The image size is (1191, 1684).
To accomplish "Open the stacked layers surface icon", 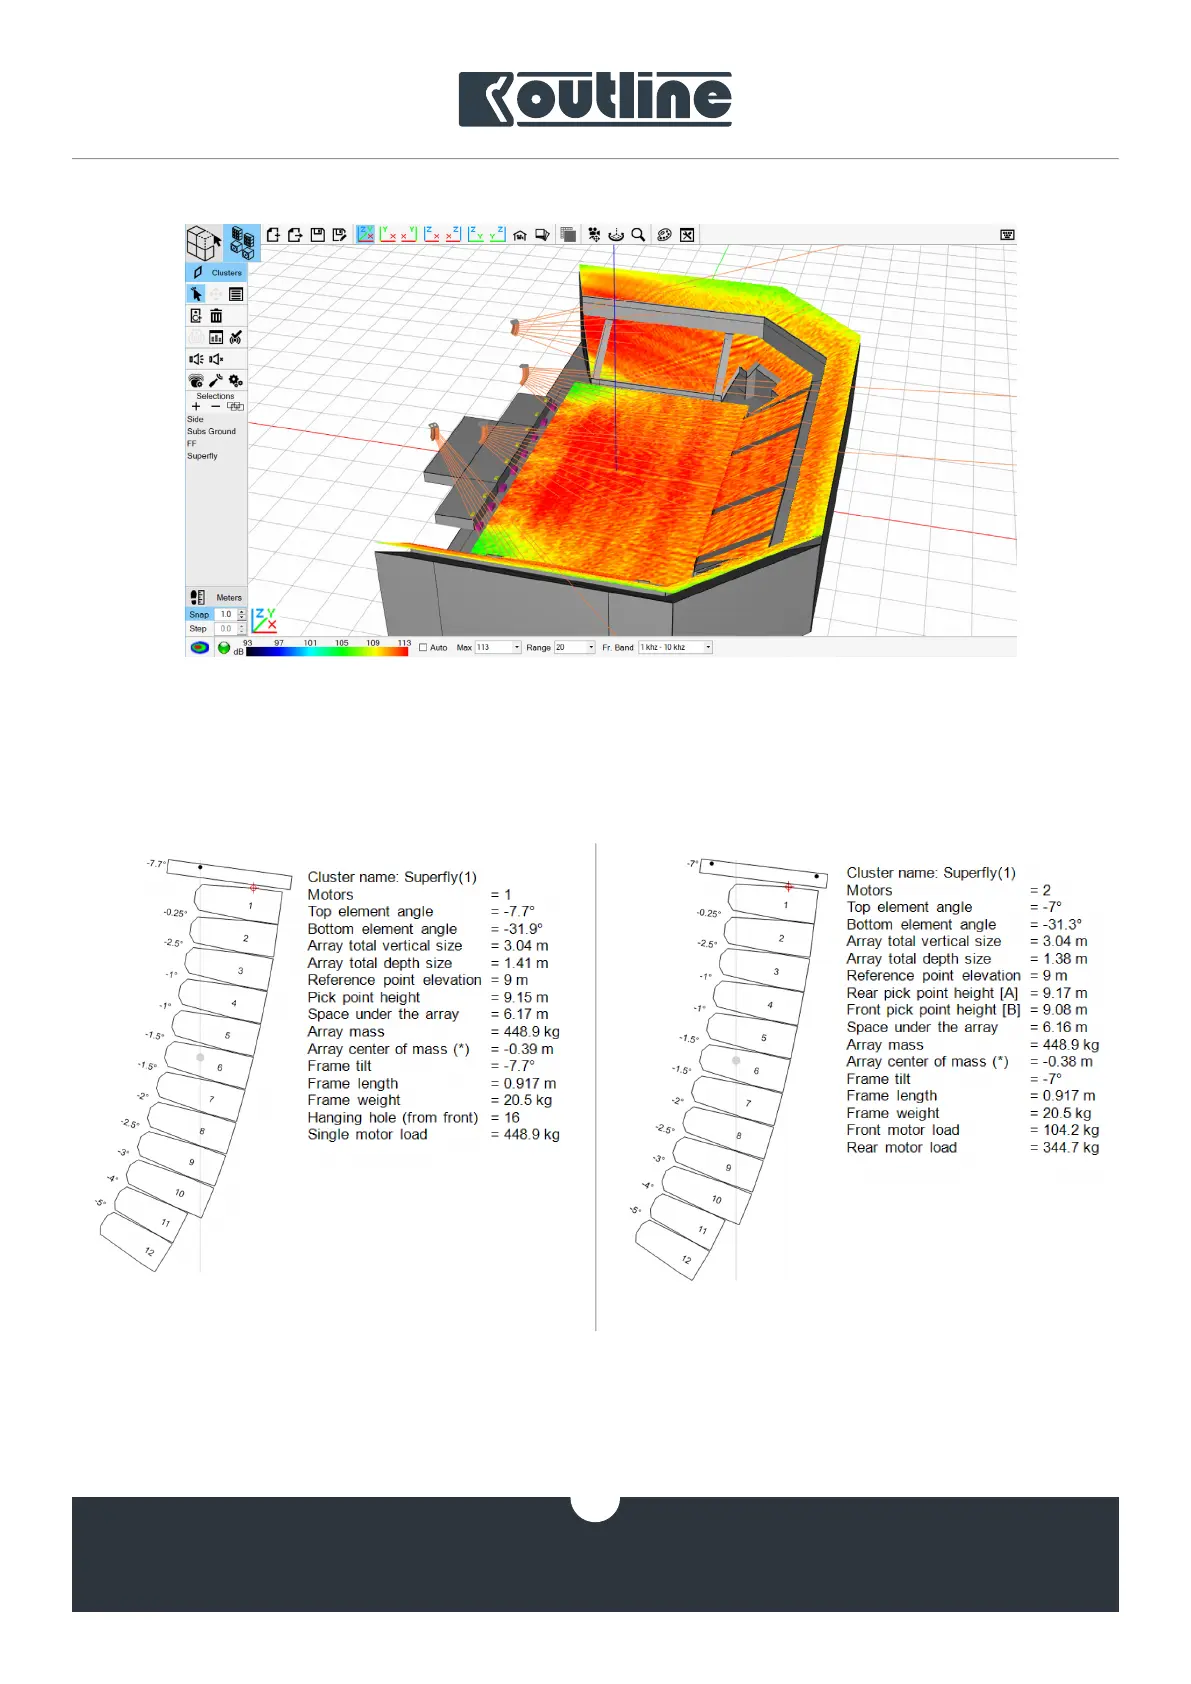I will [568, 235].
